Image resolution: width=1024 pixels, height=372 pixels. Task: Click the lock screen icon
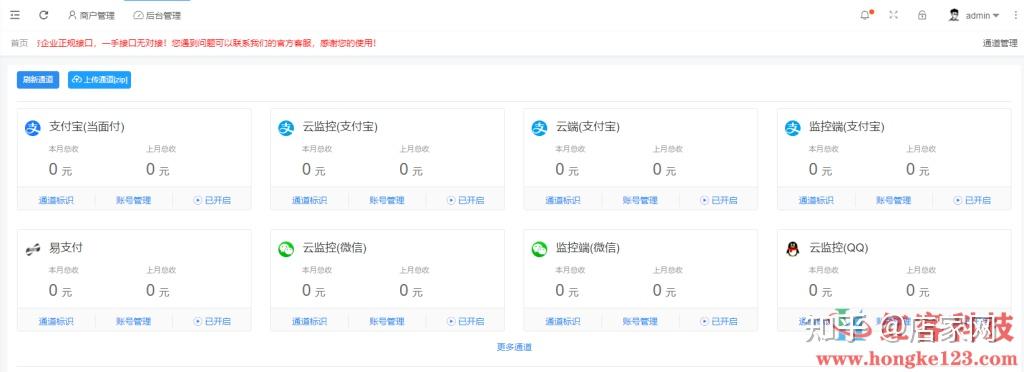(x=922, y=15)
